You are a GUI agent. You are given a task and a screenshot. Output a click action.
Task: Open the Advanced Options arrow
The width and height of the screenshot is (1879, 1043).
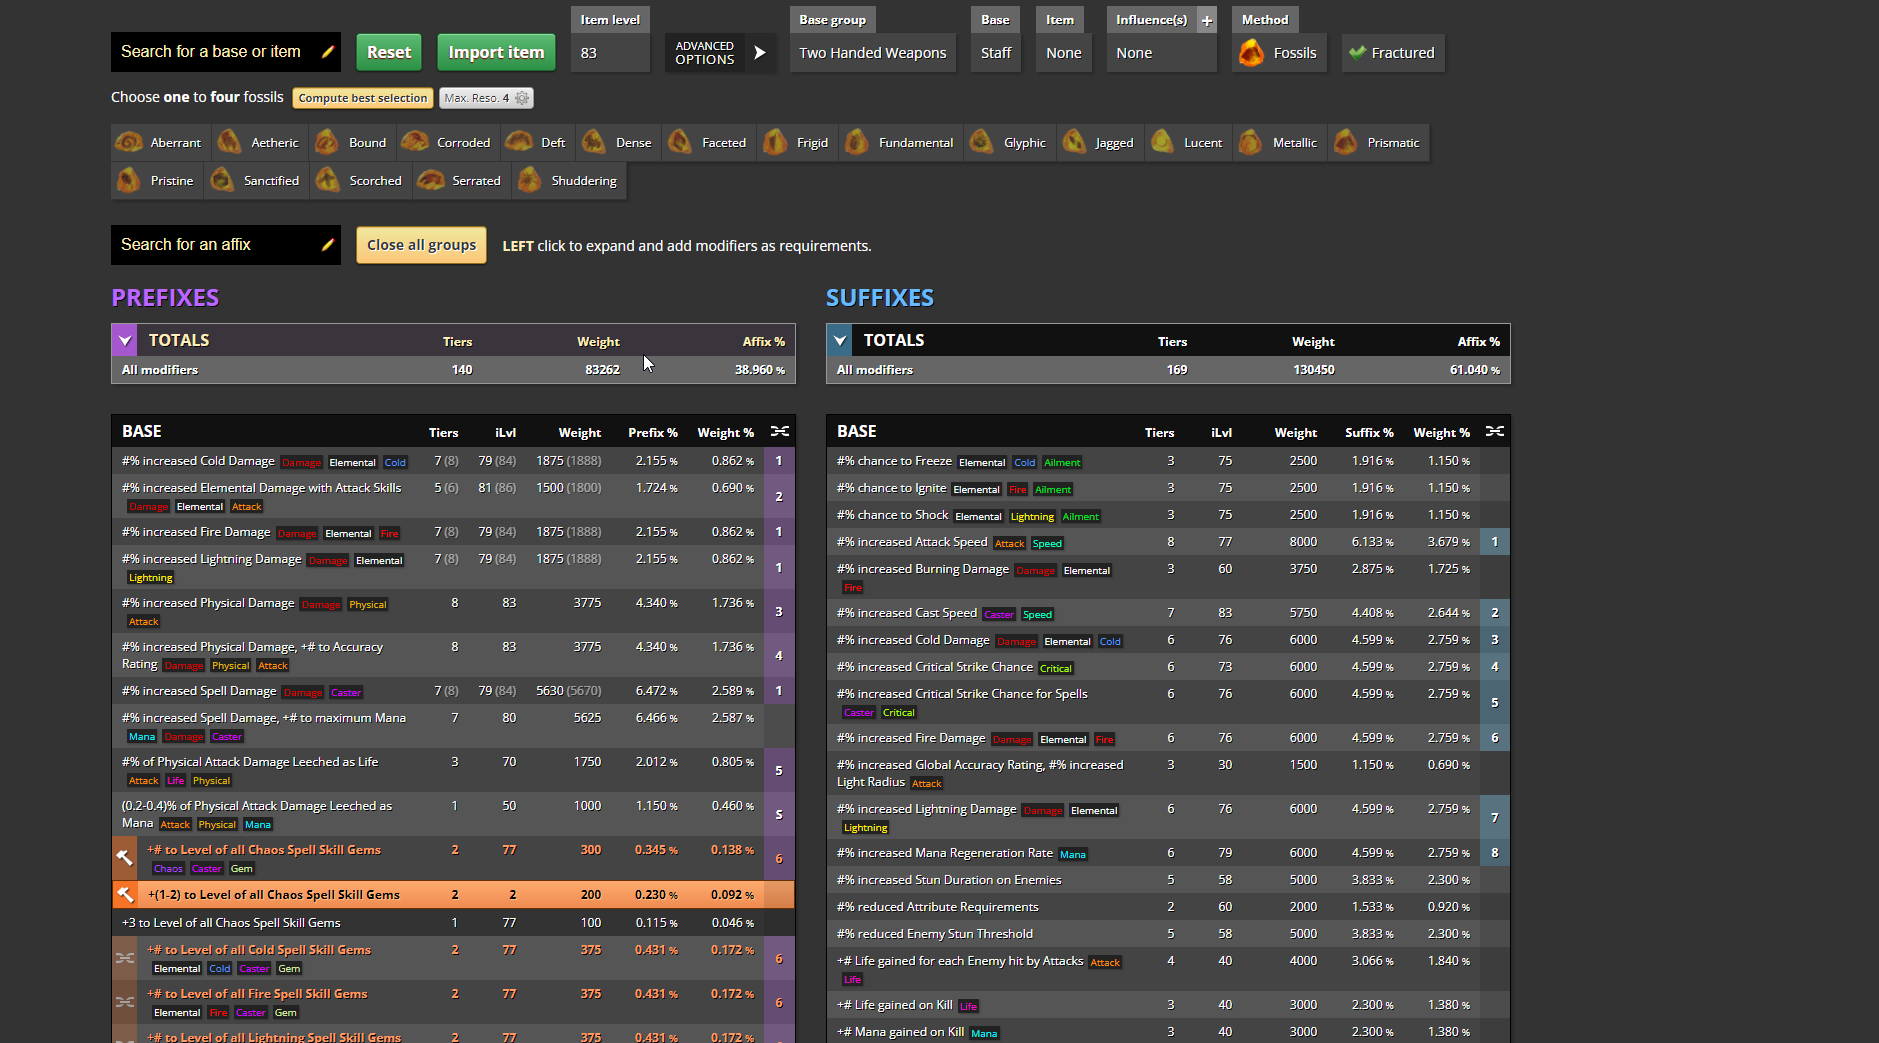pos(760,53)
